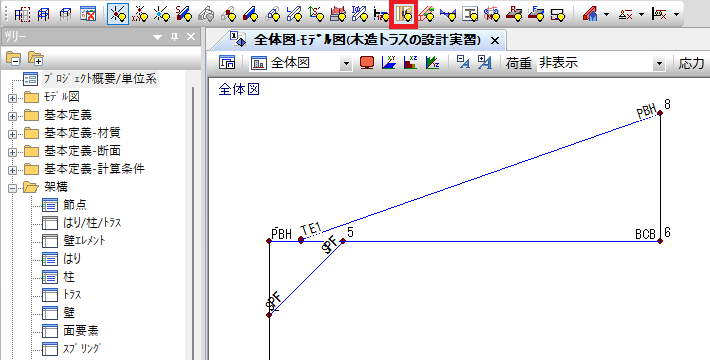710x360 pixels.
Task: Click the frame with dotted selection icon
Action: [22, 14]
